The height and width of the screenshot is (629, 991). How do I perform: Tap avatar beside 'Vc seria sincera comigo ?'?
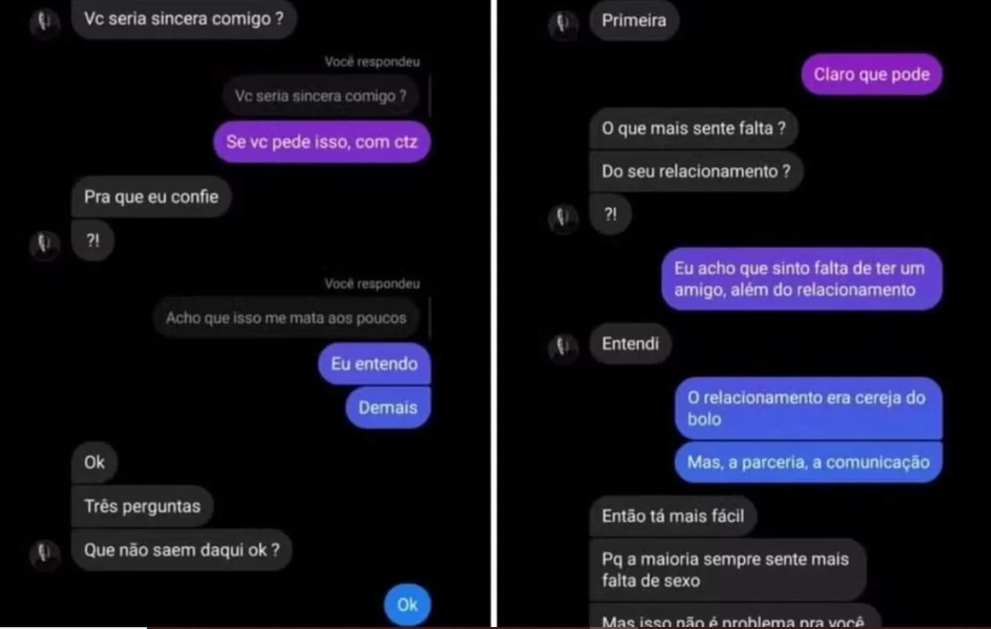[x=44, y=23]
